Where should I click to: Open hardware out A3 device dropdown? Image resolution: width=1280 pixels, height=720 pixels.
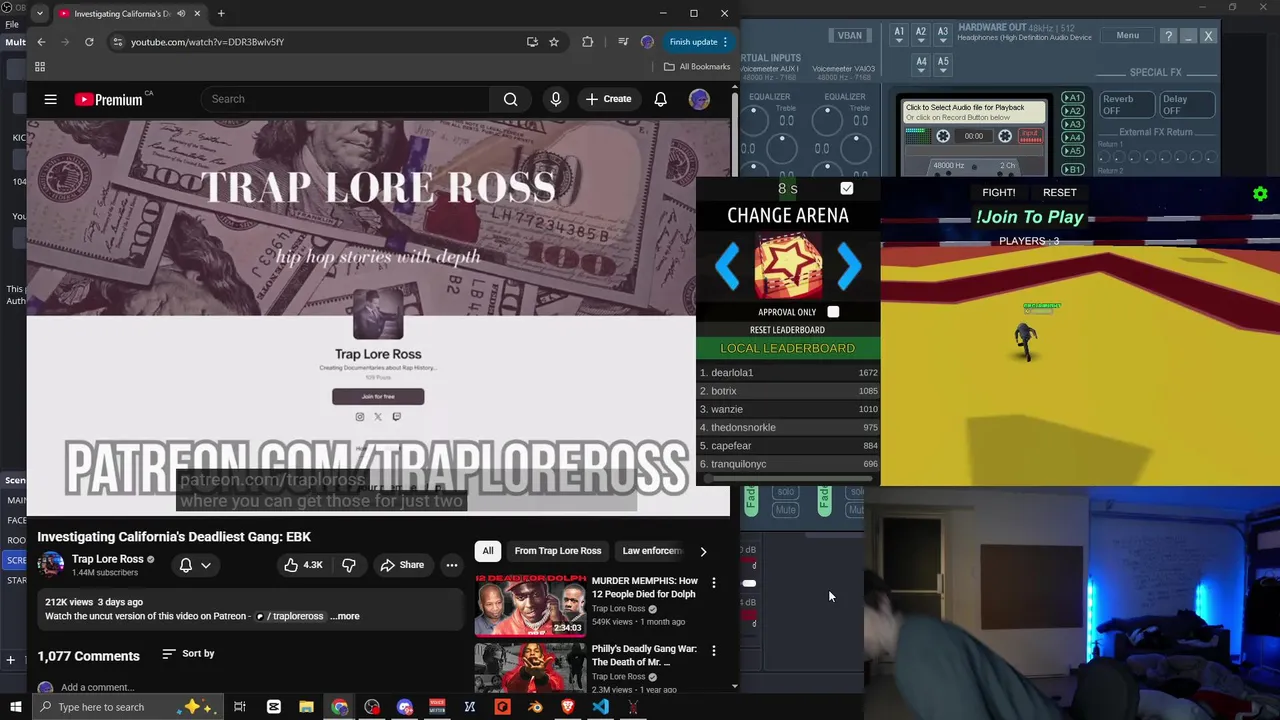[x=943, y=35]
